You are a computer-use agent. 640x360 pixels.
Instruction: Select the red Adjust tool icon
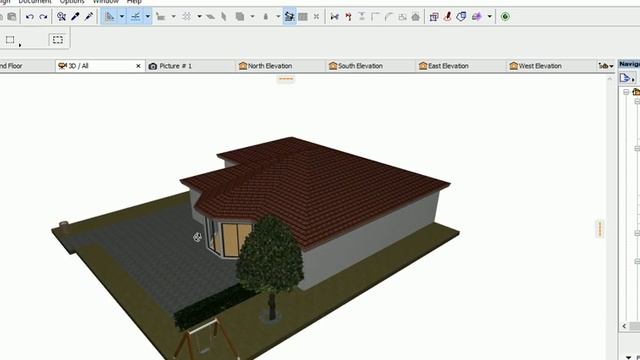(348, 17)
